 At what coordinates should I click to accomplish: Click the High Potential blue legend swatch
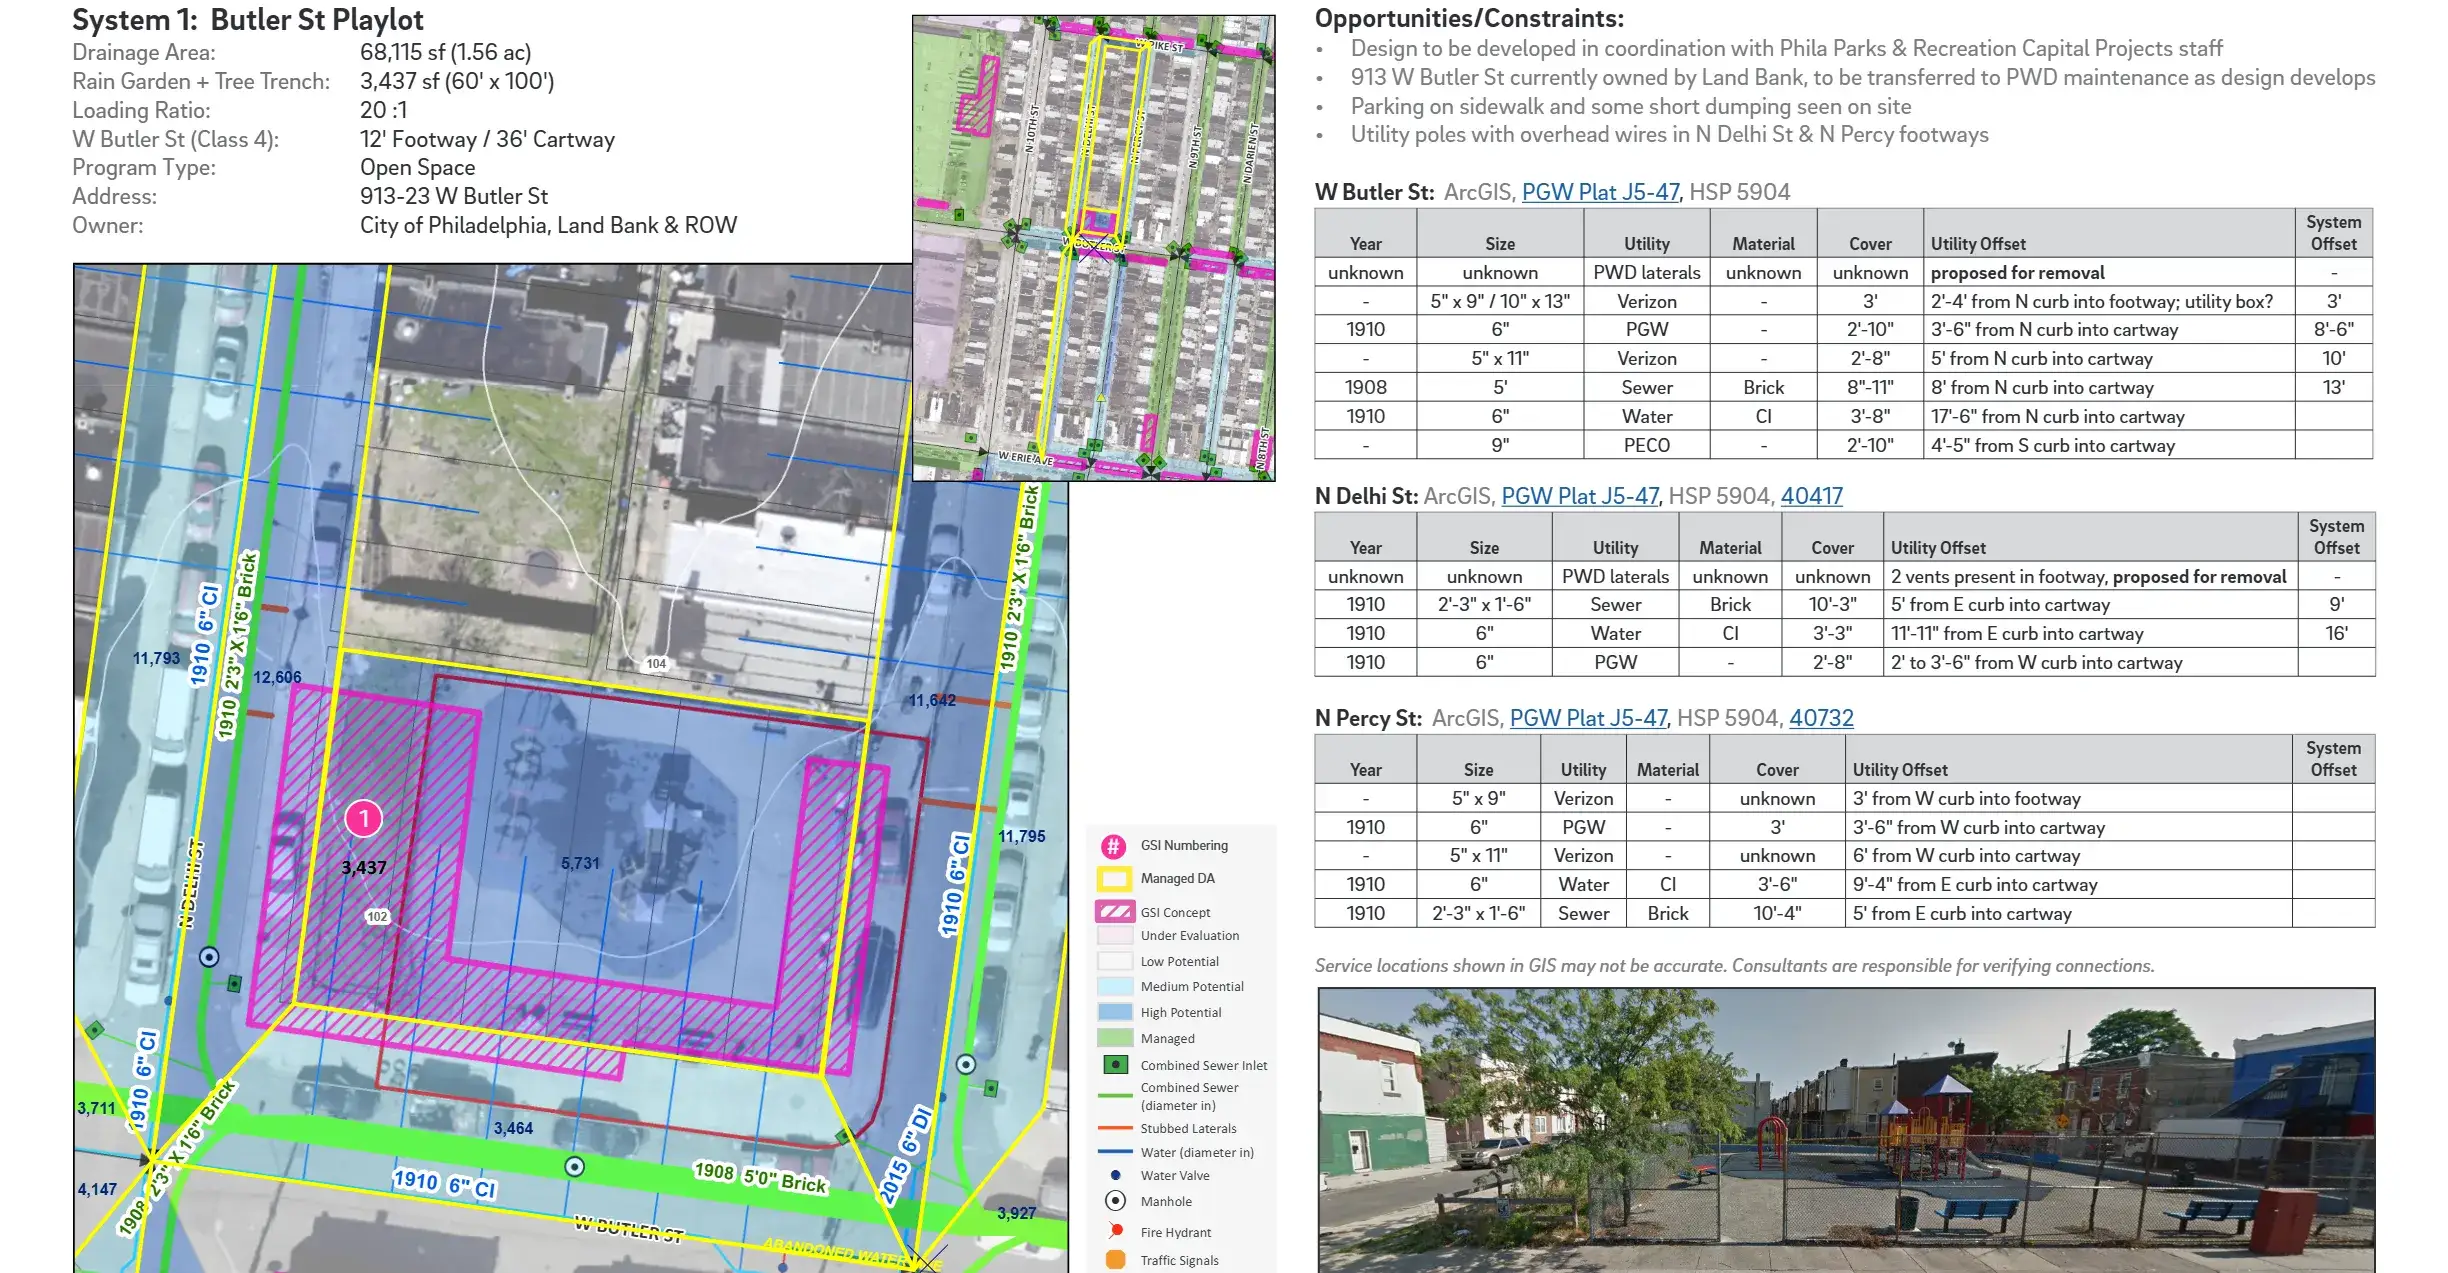(x=1114, y=1012)
